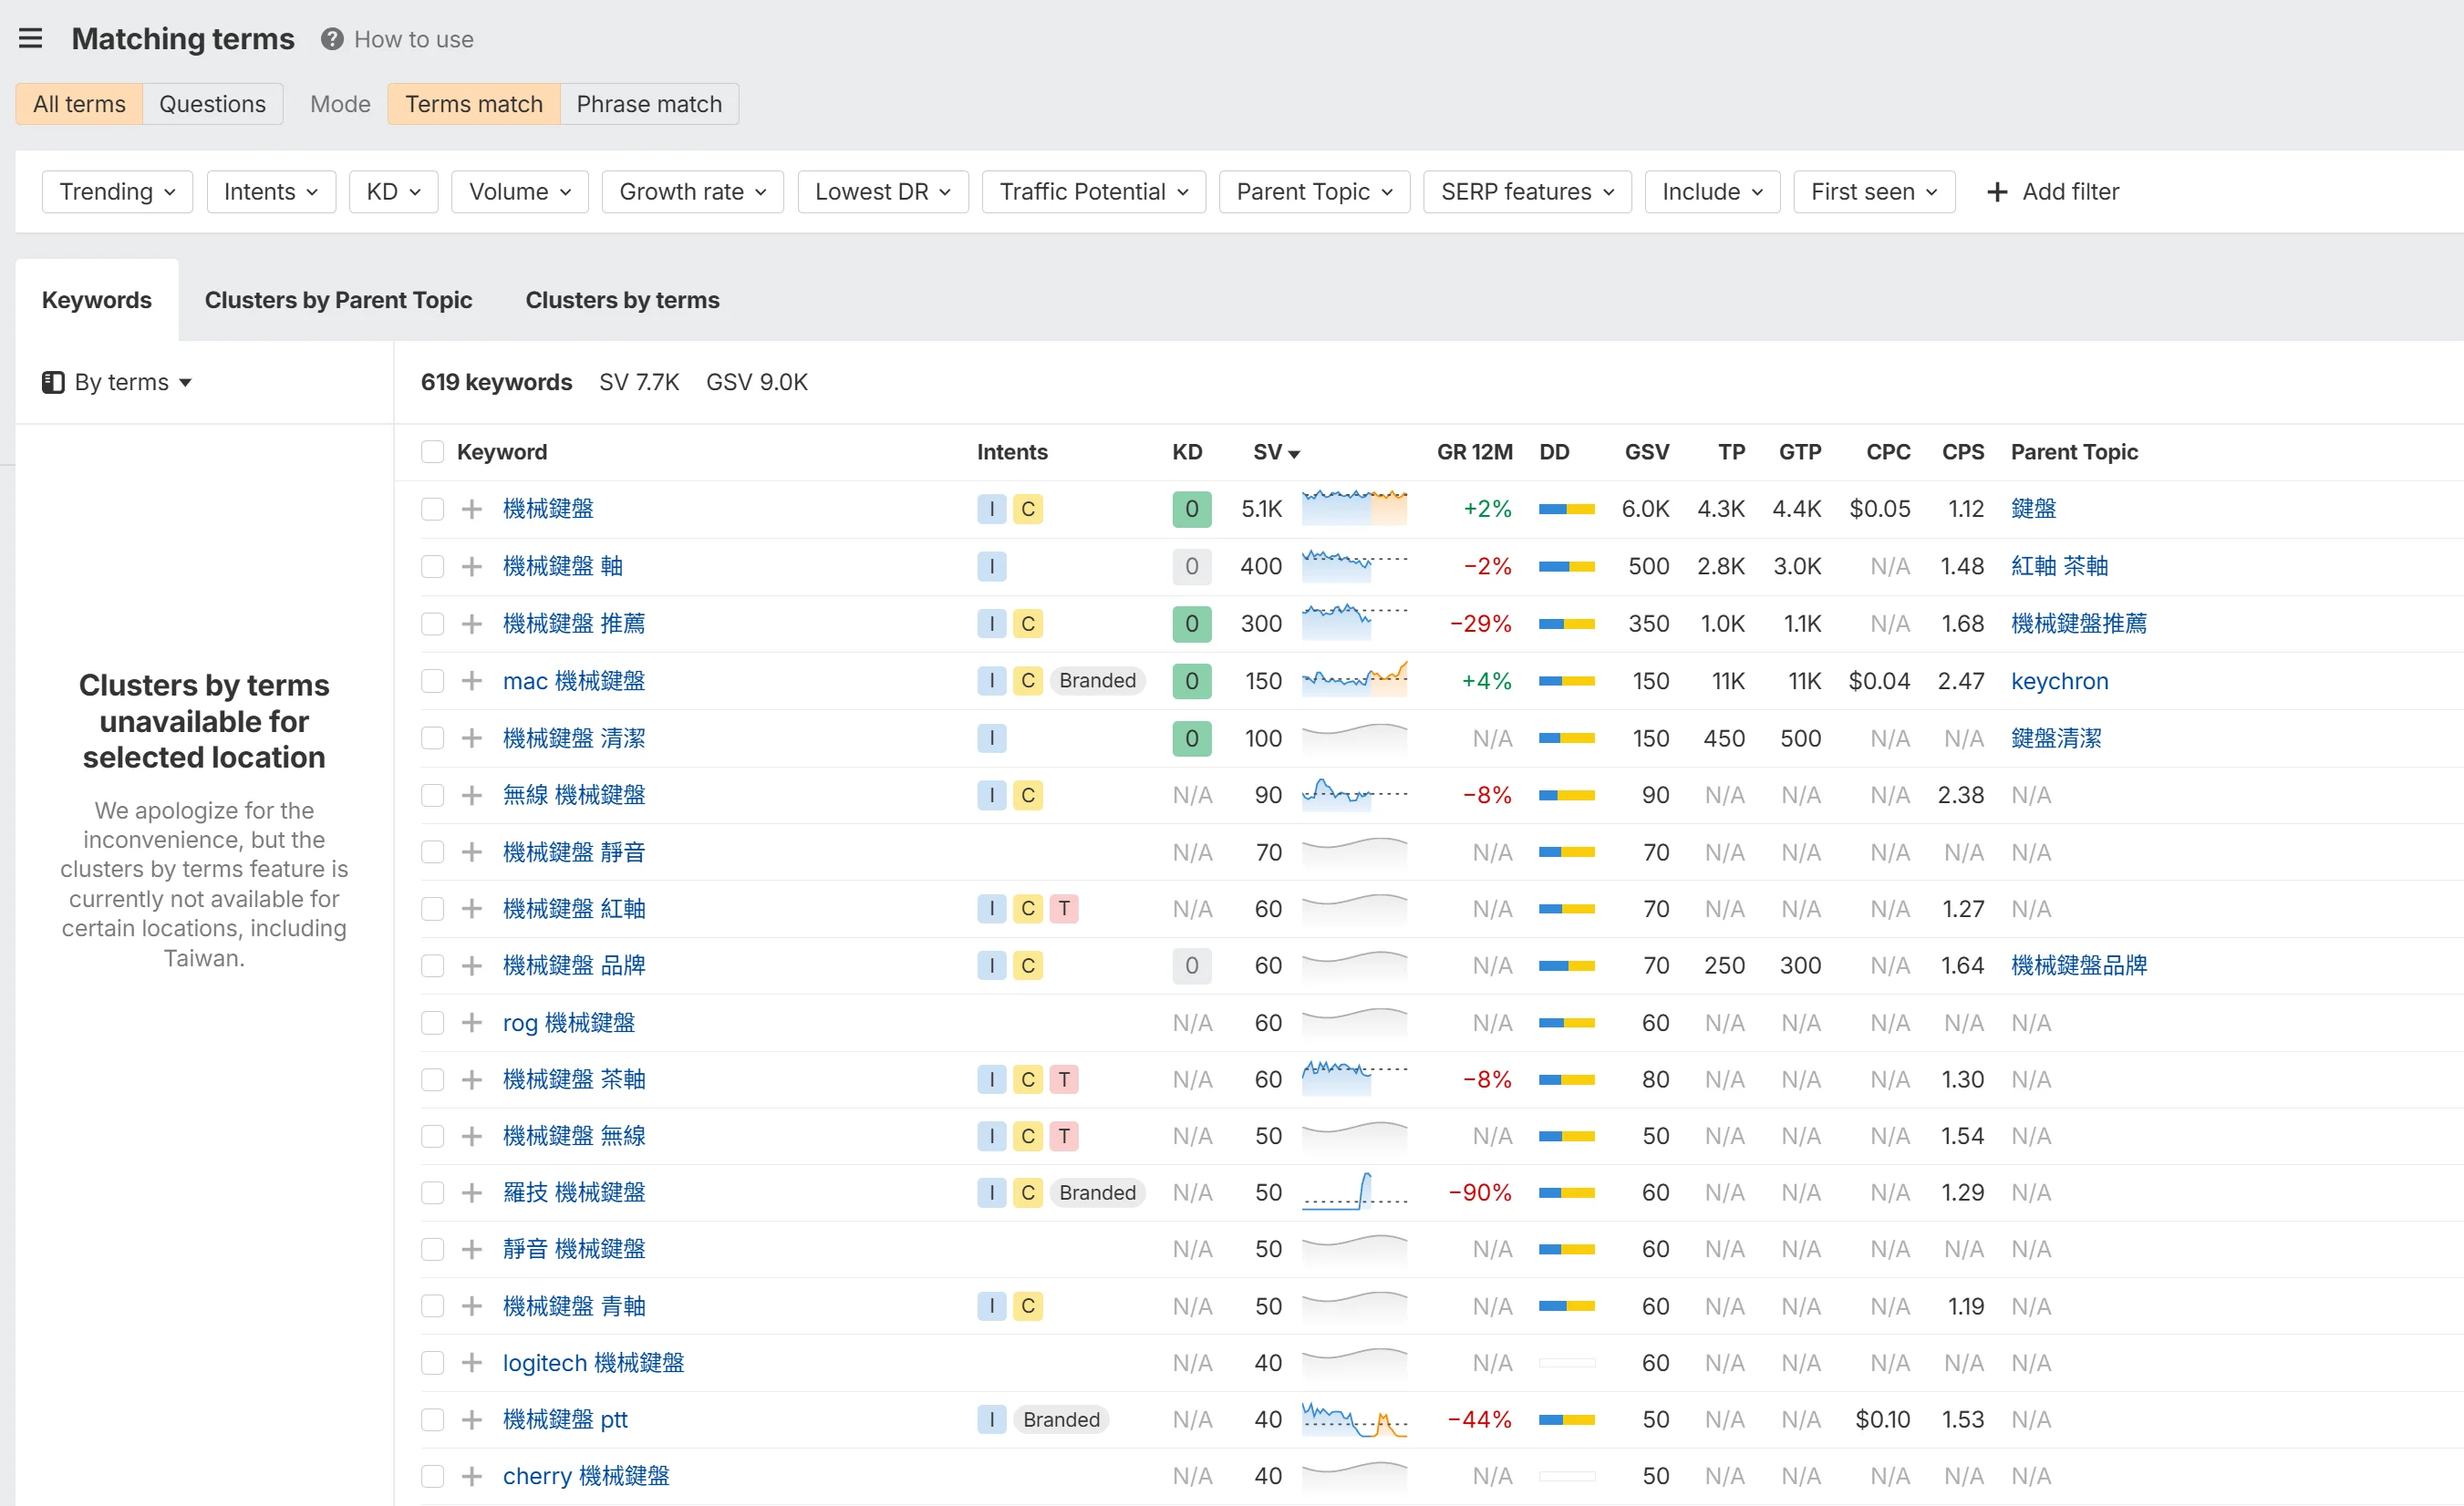This screenshot has height=1506, width=2464.
Task: Switch mode to Phrase match
Action: point(649,104)
